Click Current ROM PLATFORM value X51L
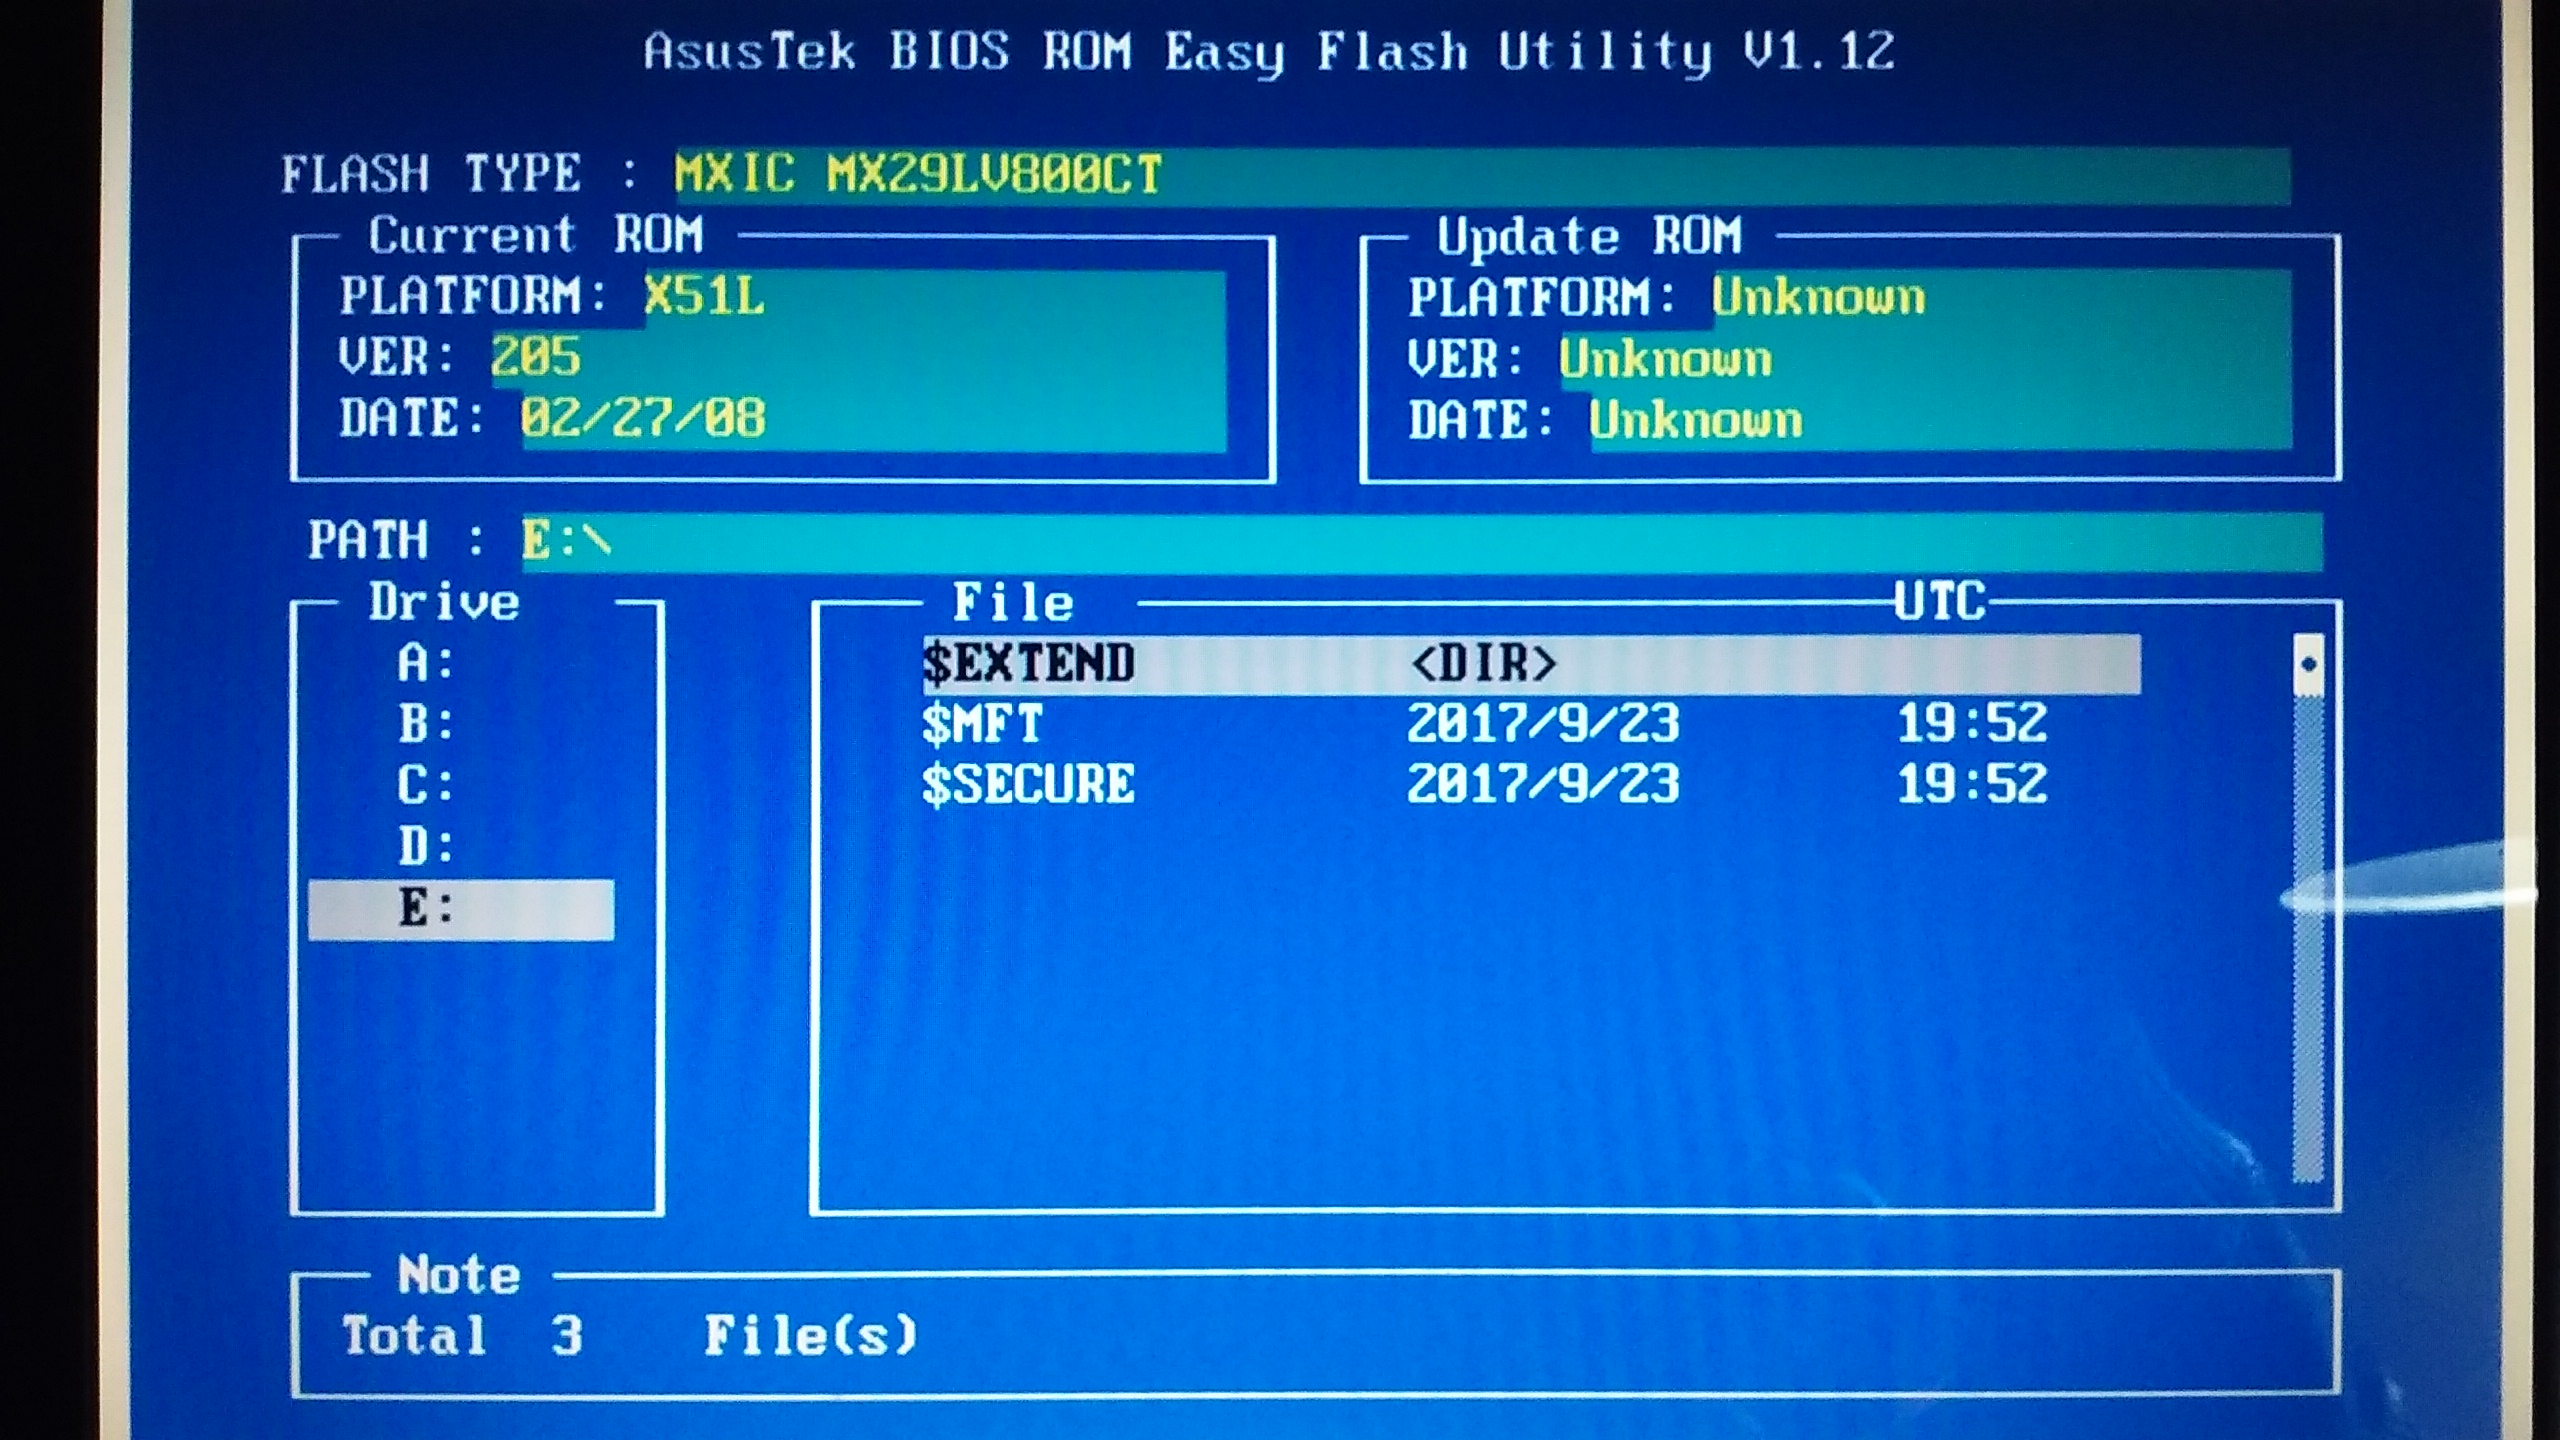This screenshot has height=1440, width=2560. [x=704, y=297]
